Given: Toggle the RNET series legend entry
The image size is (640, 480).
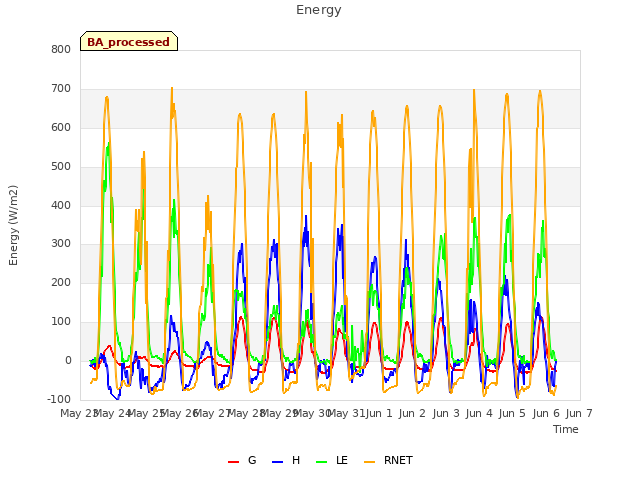Looking at the screenshot, I should point(388,460).
